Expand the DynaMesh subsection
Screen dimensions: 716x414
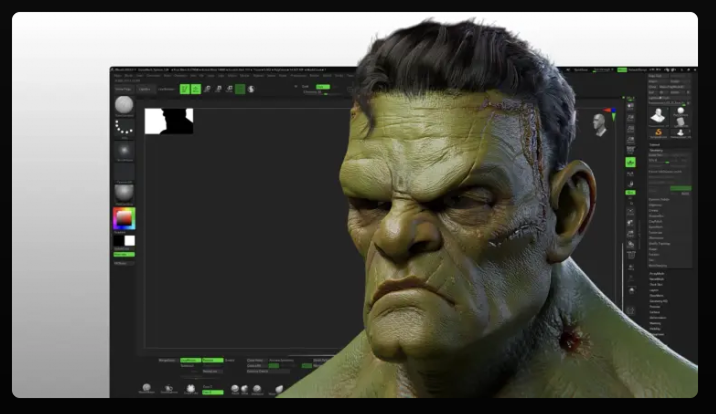656,227
